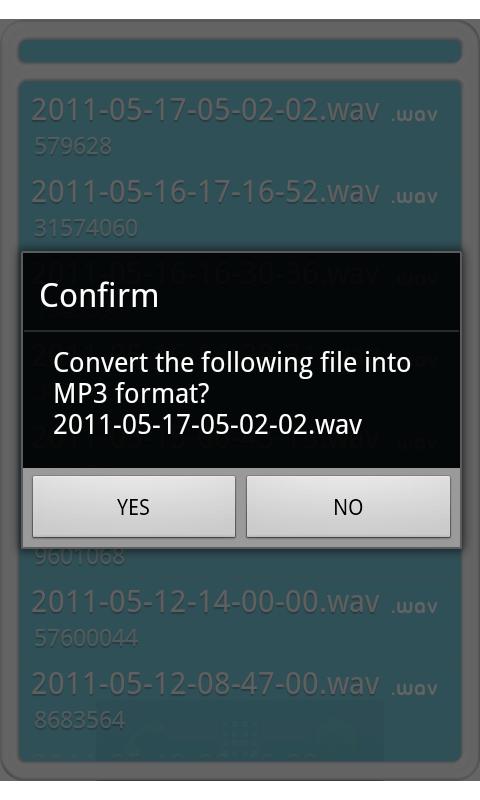Click the 'Convert the following file into' text
Screen dimensions: 480x800
[x=232, y=363]
